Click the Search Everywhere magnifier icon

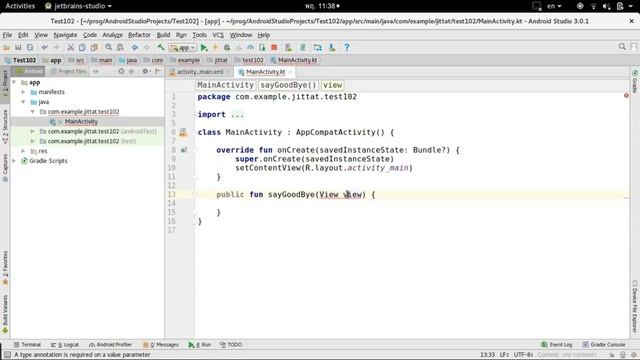click(622, 47)
